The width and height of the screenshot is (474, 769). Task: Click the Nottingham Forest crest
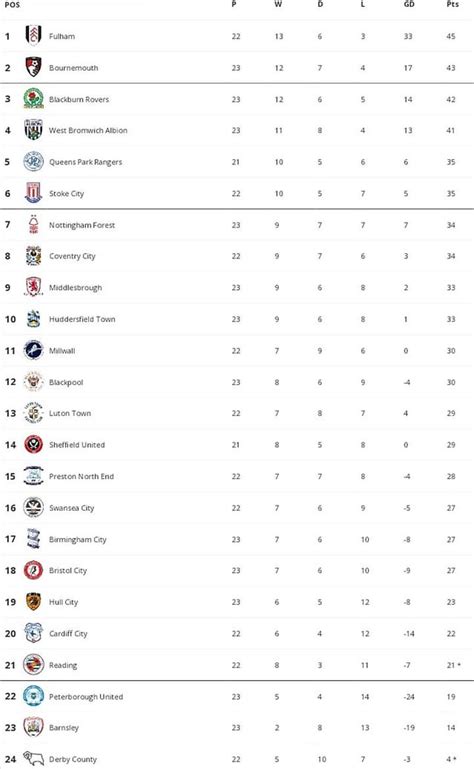coord(33,225)
